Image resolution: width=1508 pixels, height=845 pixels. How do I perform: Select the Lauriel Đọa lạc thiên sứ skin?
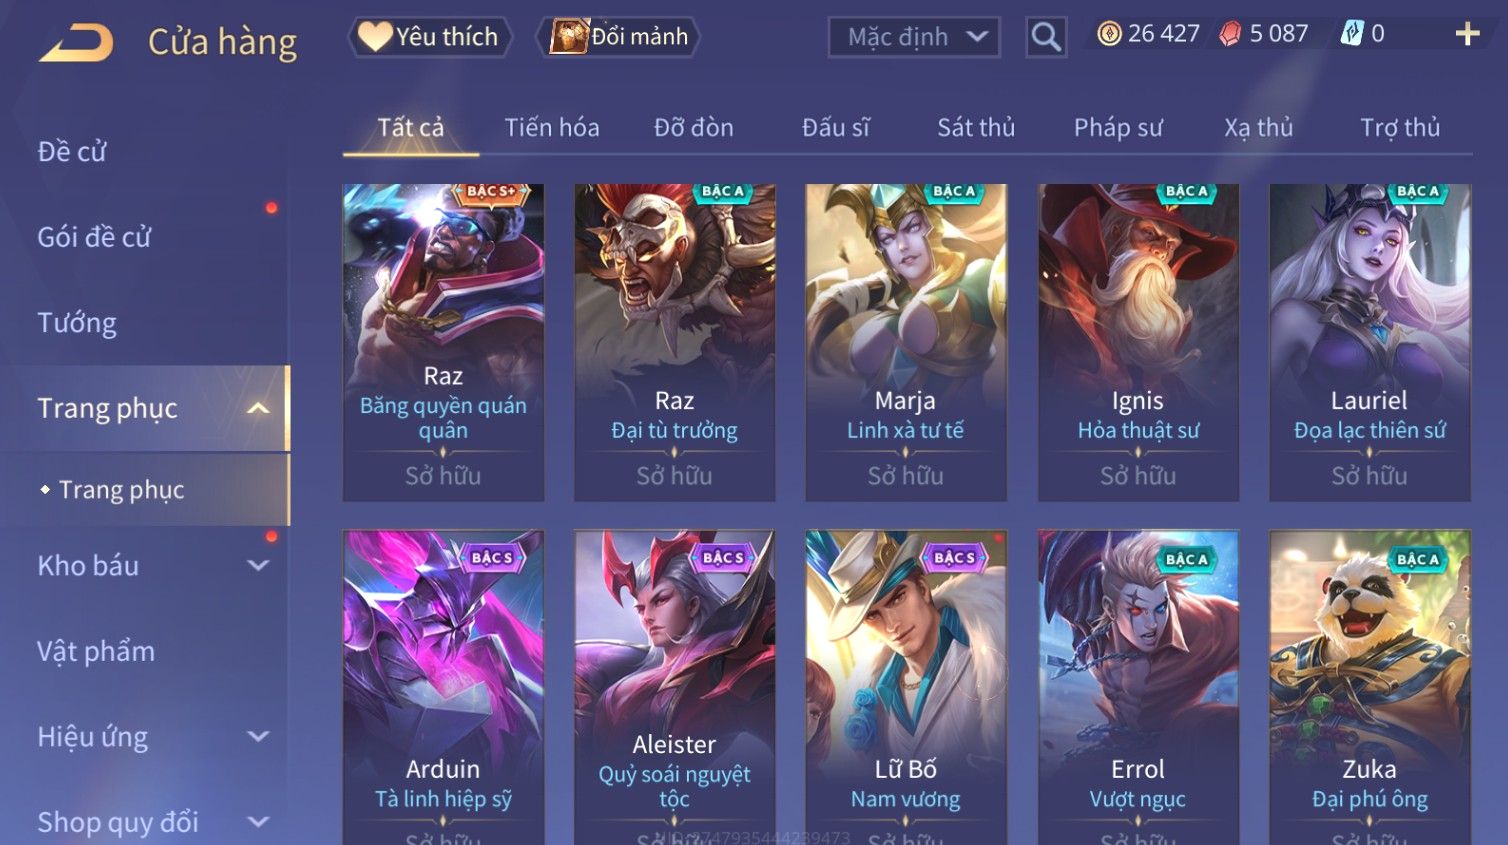[1369, 342]
